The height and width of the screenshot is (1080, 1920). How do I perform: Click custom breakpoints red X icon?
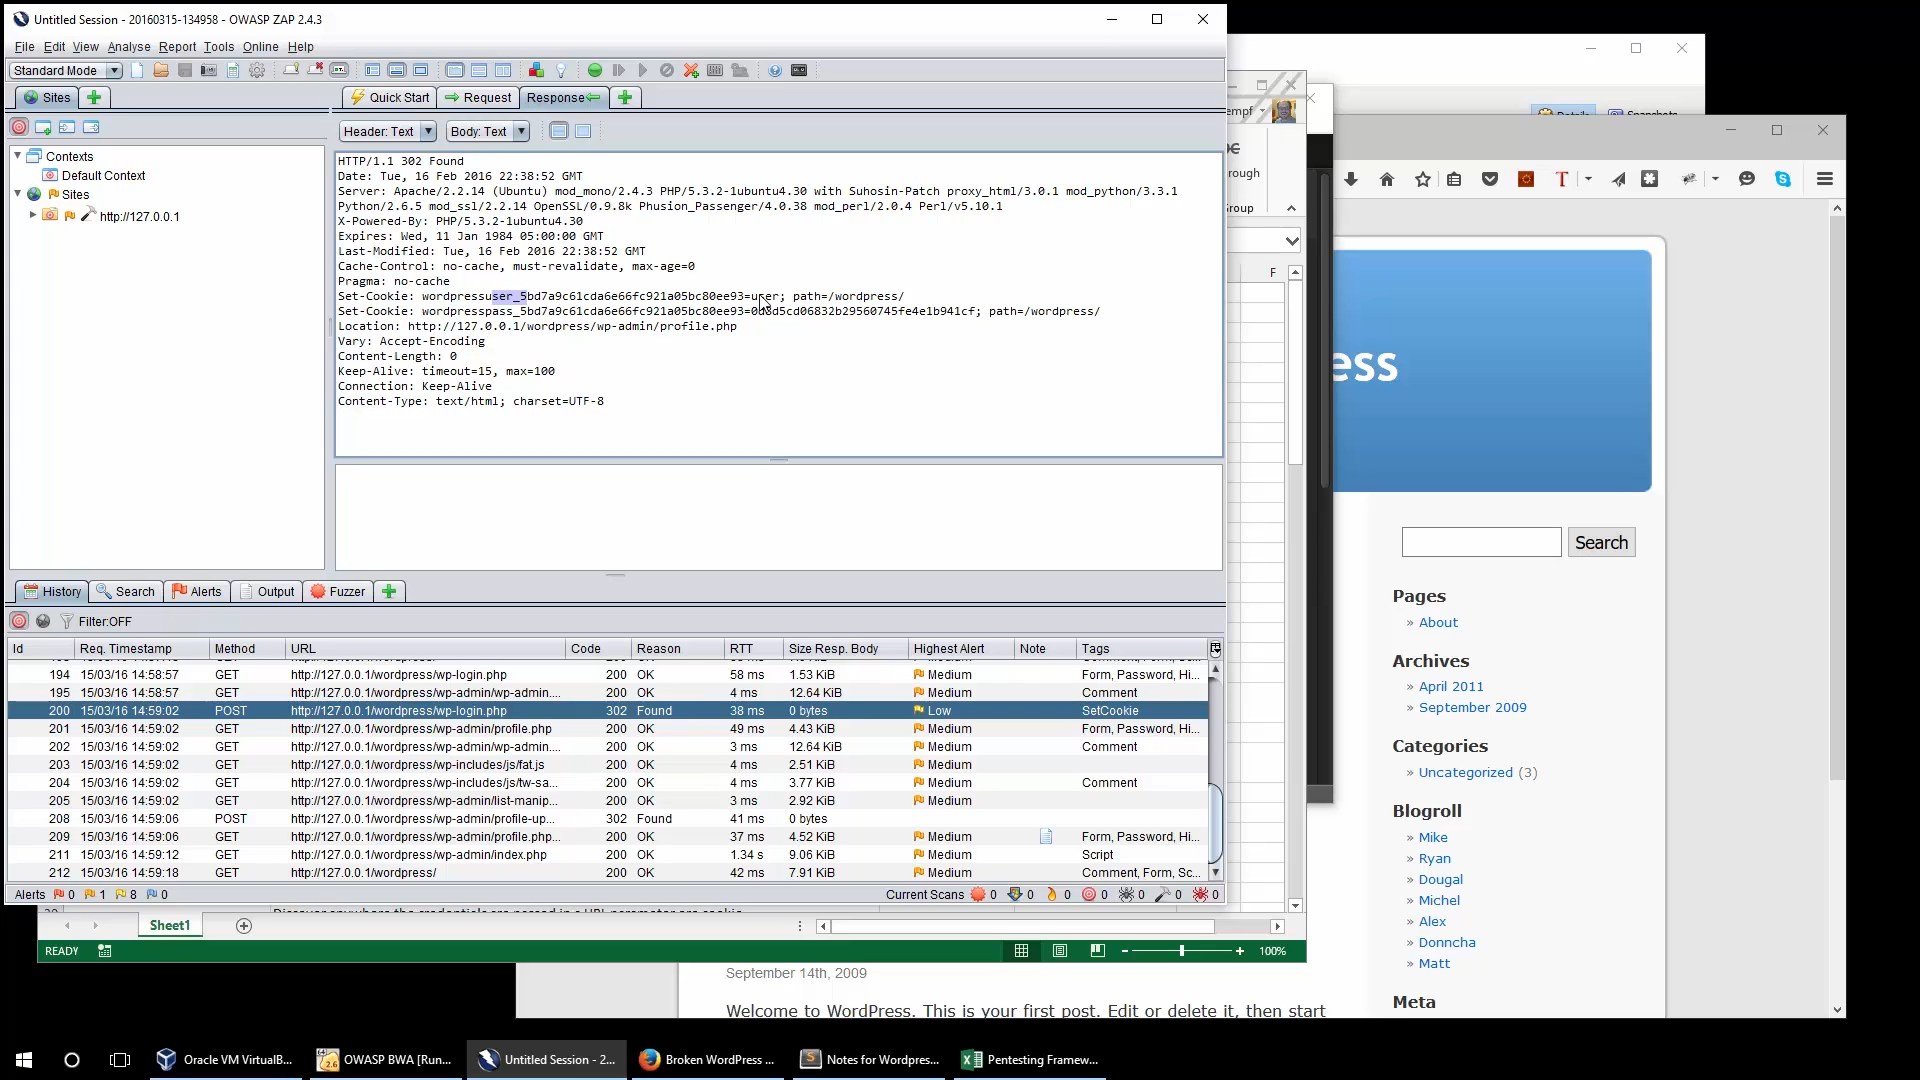pyautogui.click(x=691, y=70)
